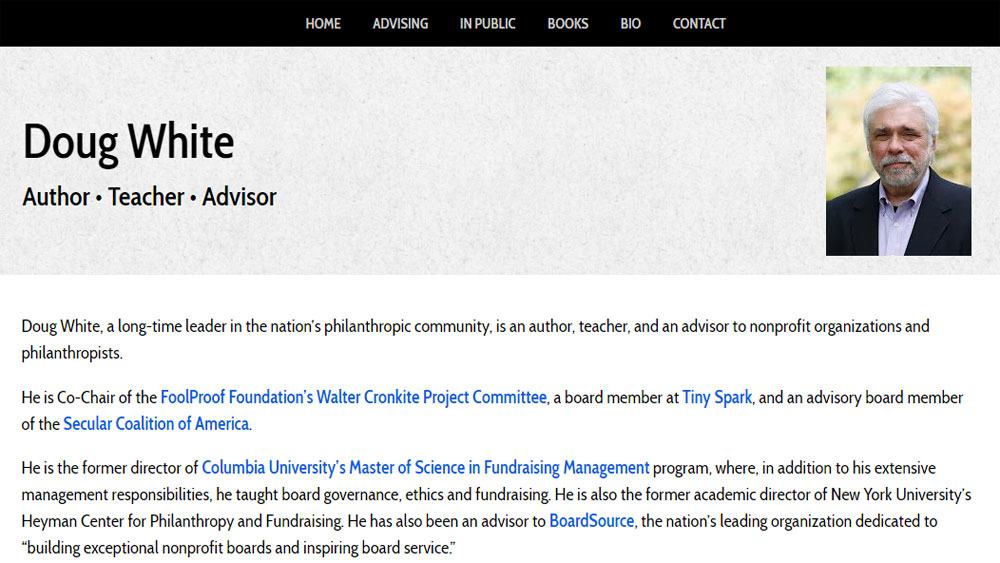Click the word Advisor in tagline
The height and width of the screenshot is (563, 1000).
coord(239,197)
